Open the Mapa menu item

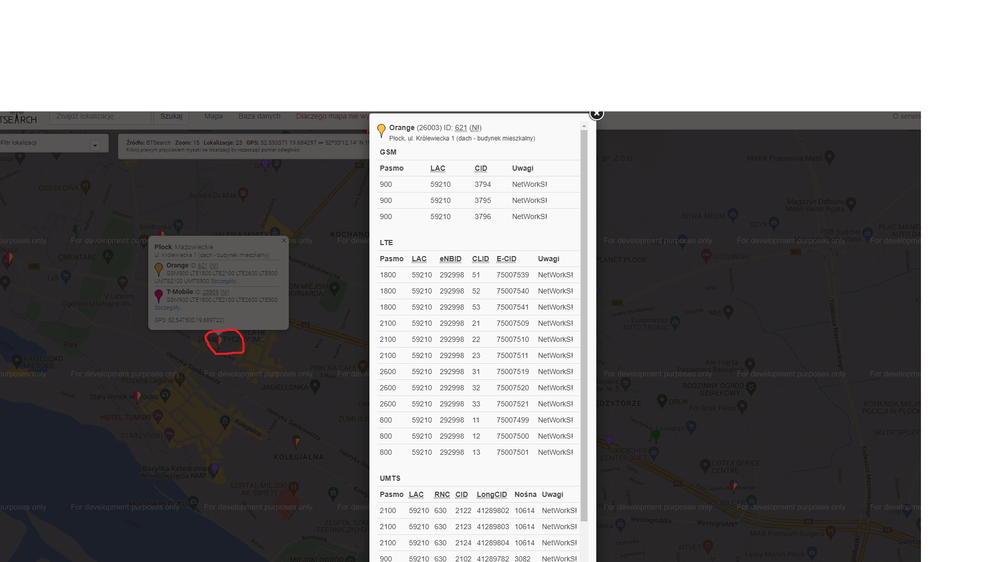214,117
